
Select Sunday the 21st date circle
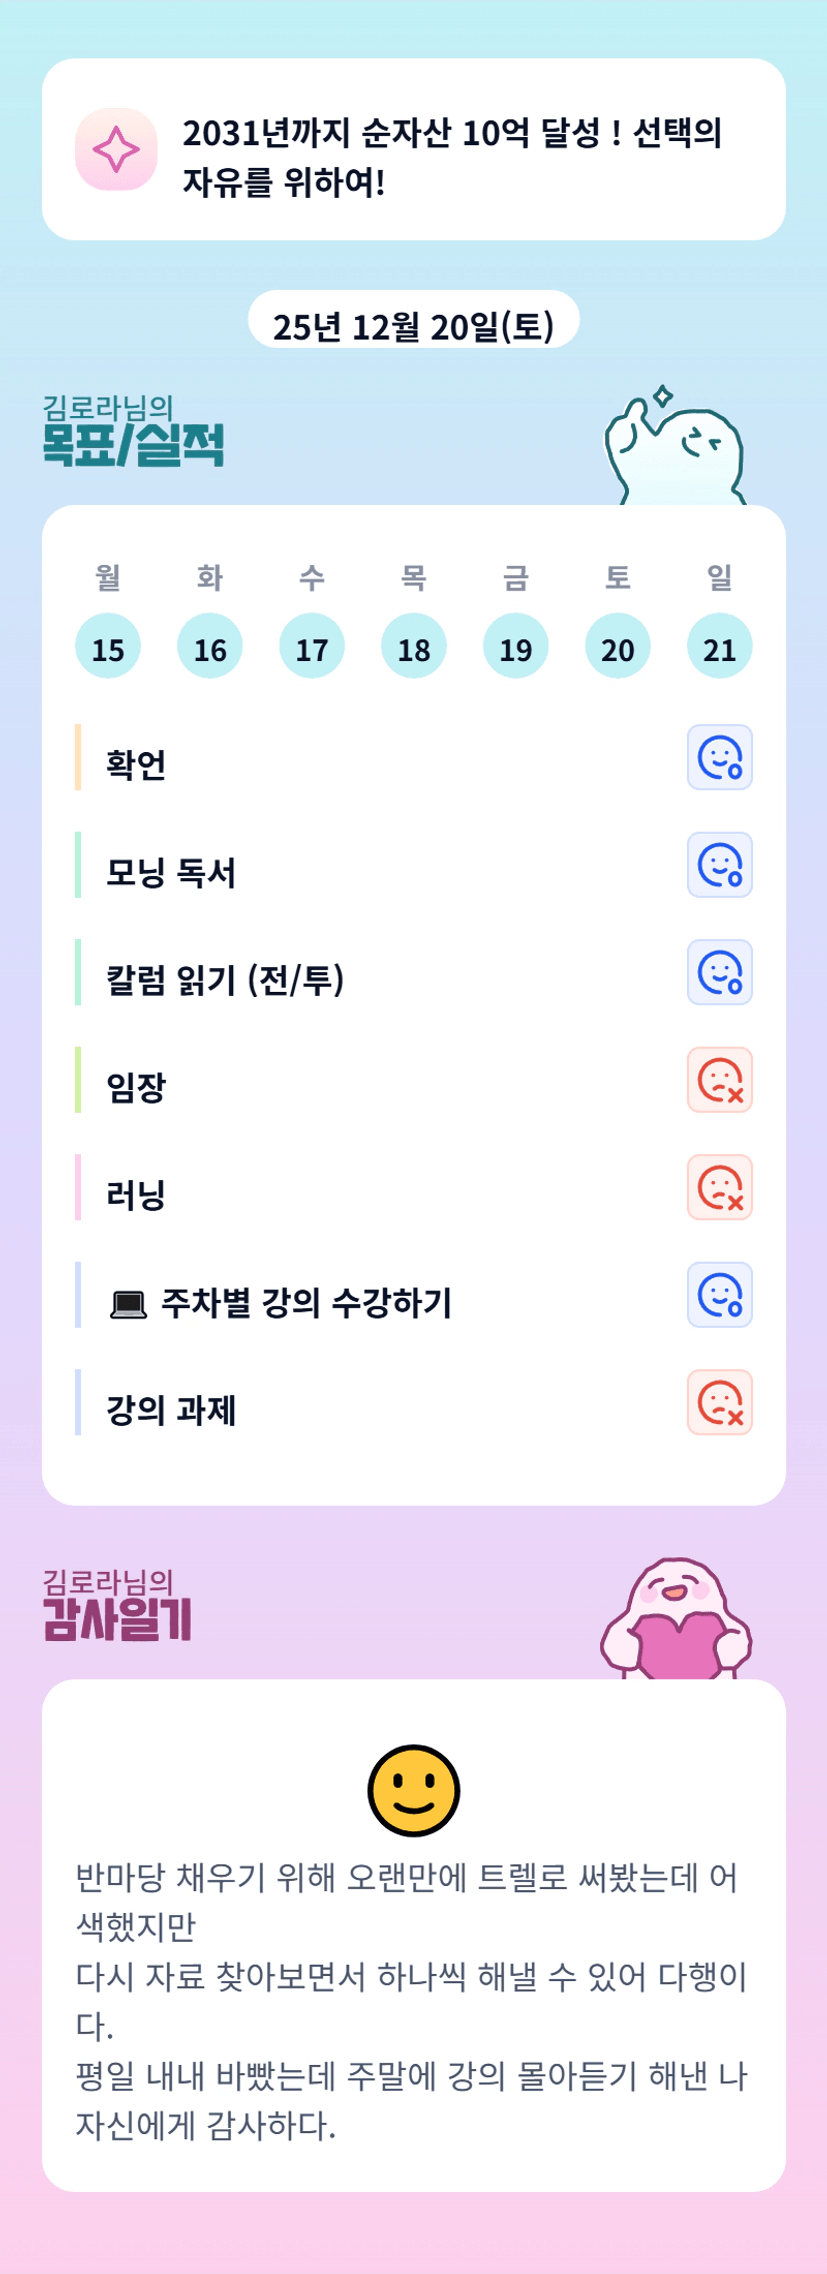pos(719,646)
